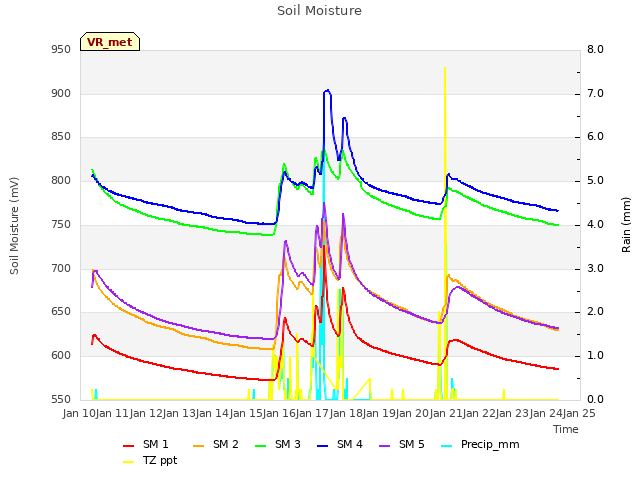
Task: Select the SM 1 legend label
Action: click(156, 444)
